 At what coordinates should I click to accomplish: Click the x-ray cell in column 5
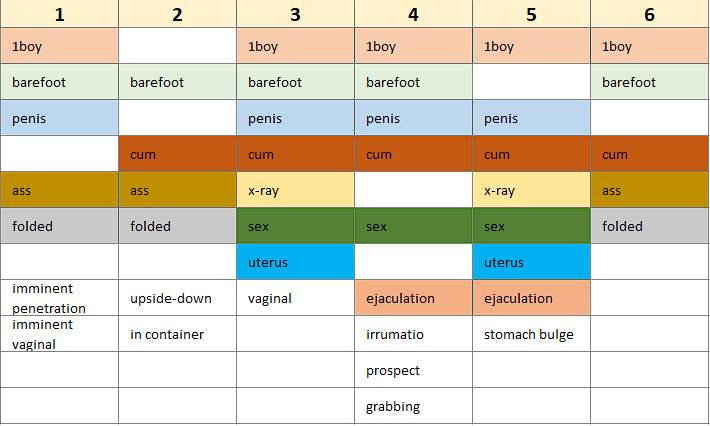531,190
